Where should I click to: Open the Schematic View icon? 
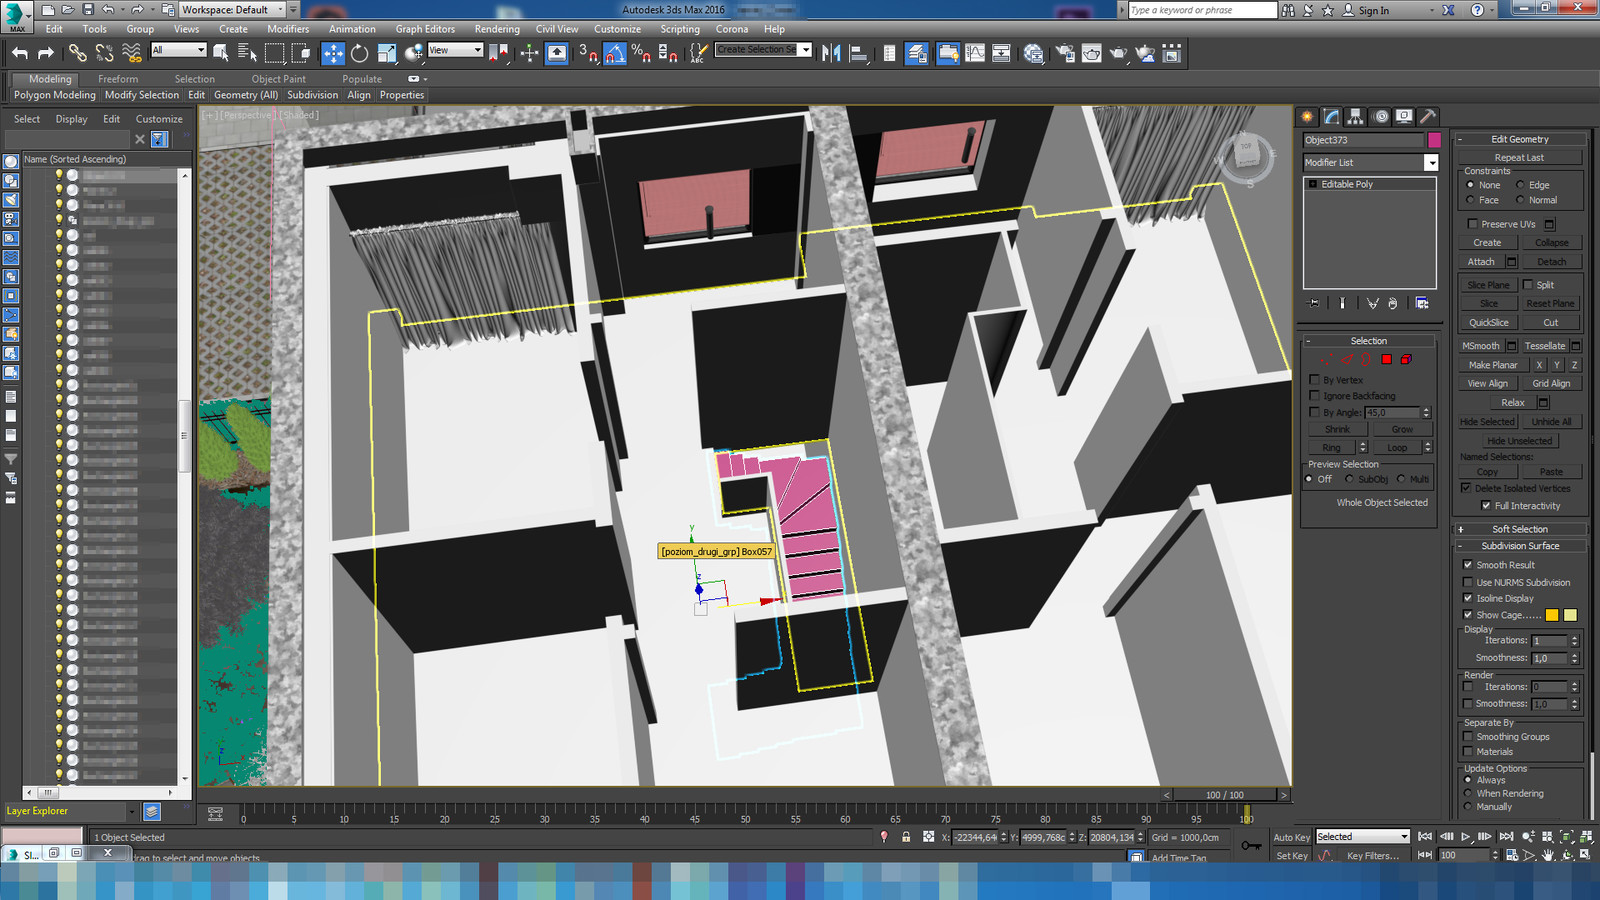tap(1001, 53)
